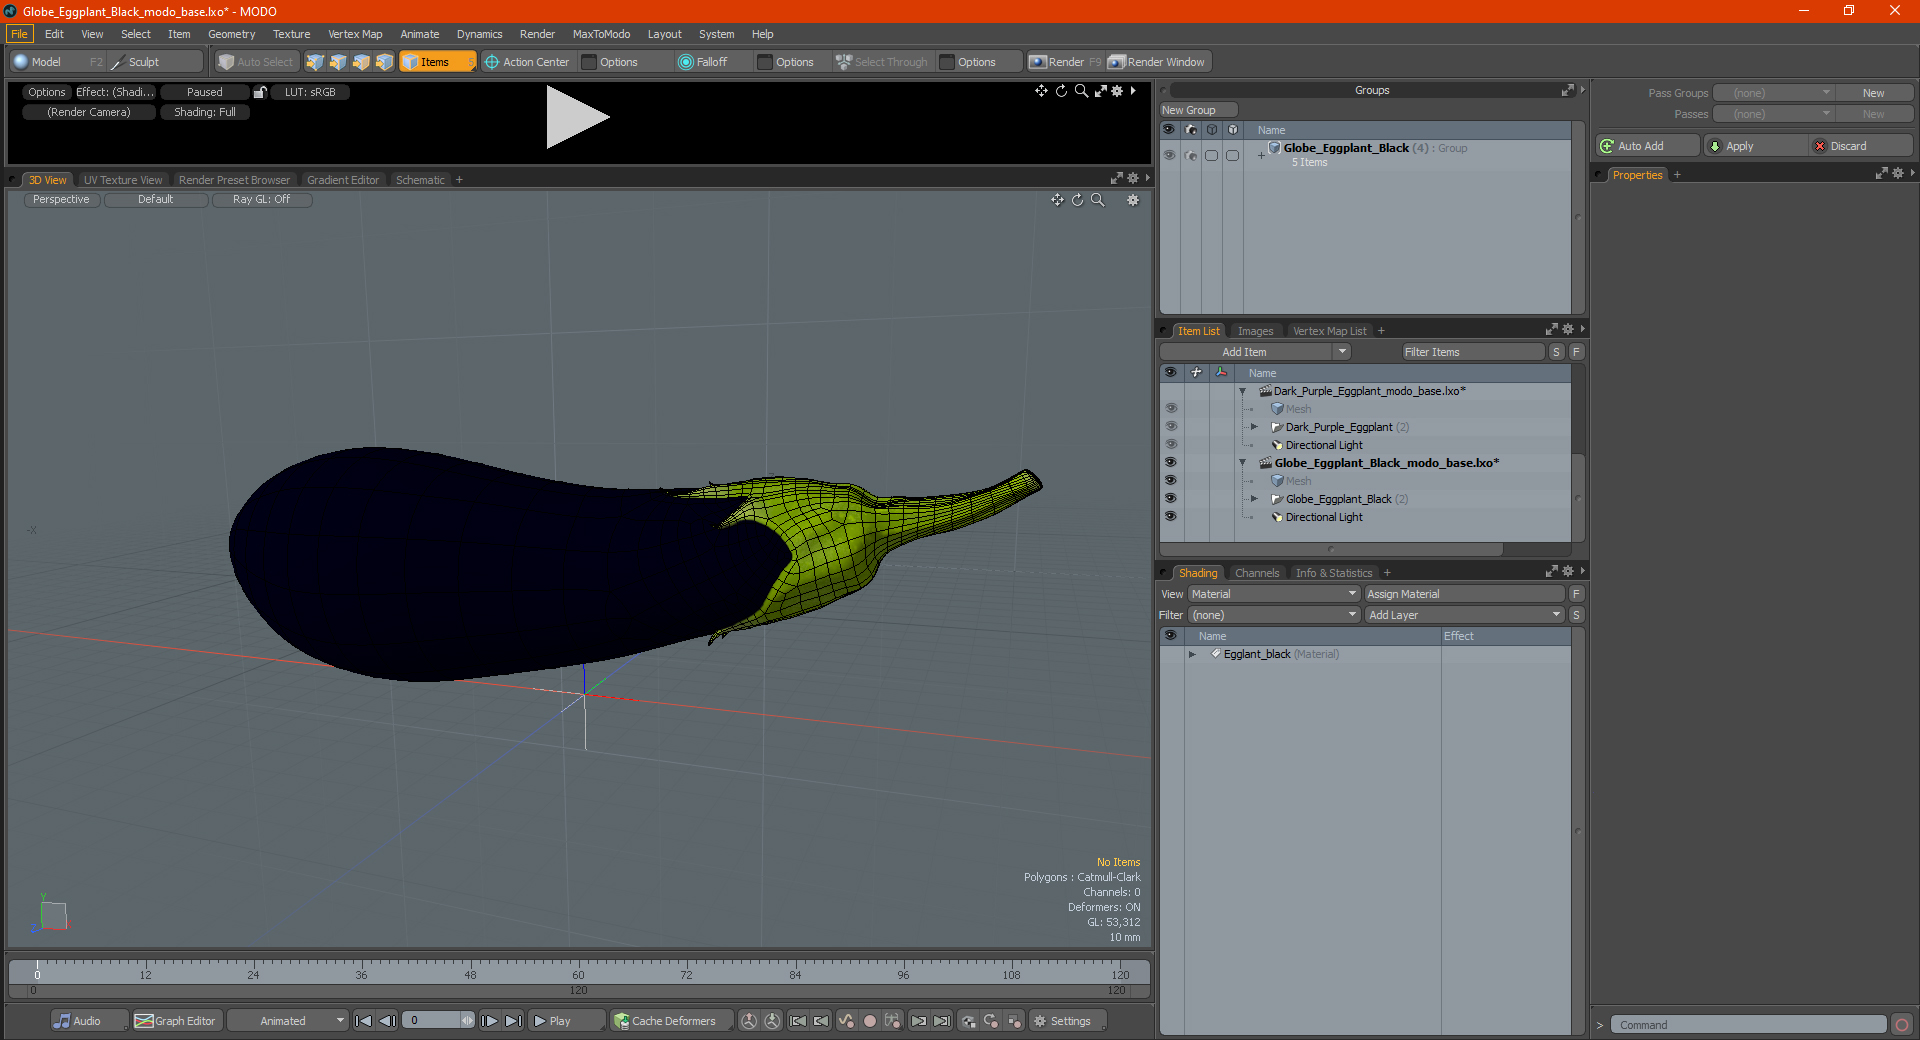Click the 3D viewport zoom magnifier icon

tap(1098, 200)
